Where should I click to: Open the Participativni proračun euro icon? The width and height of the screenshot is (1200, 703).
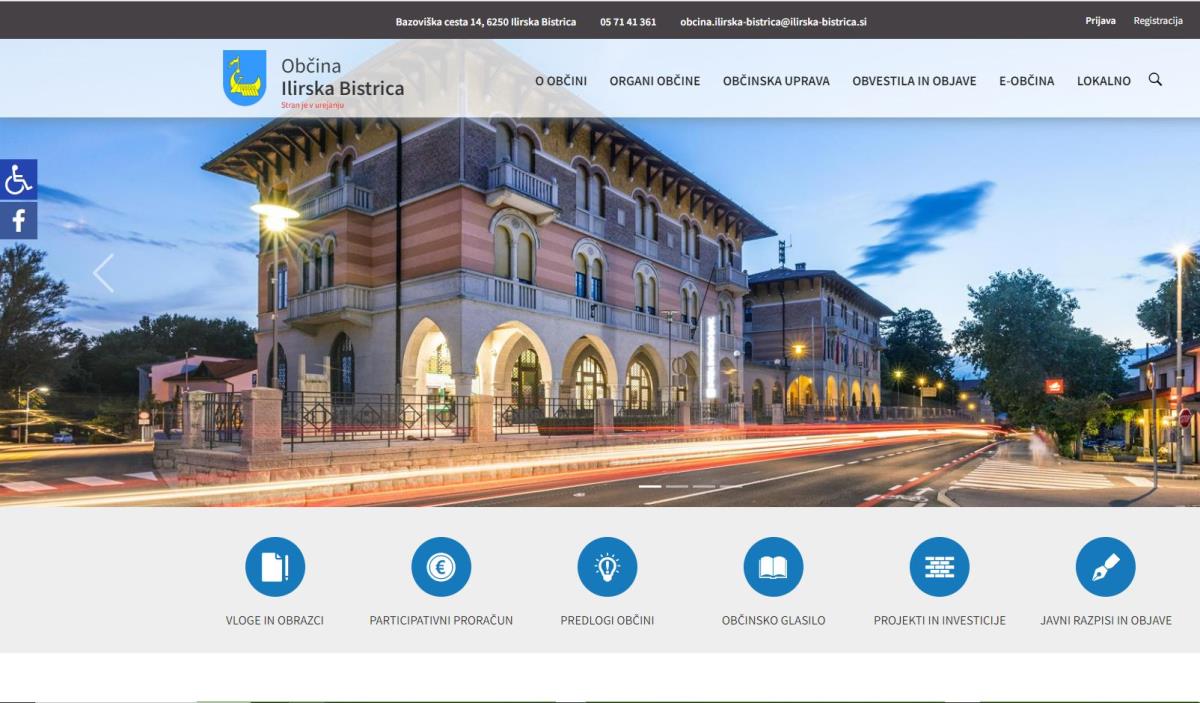[x=441, y=567]
